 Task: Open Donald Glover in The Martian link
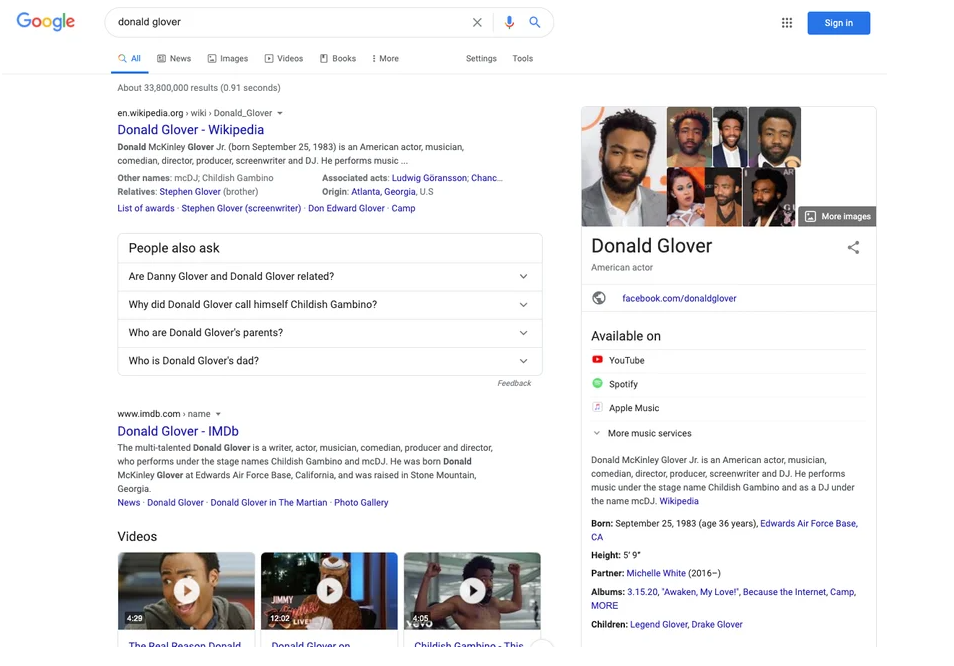click(x=268, y=502)
